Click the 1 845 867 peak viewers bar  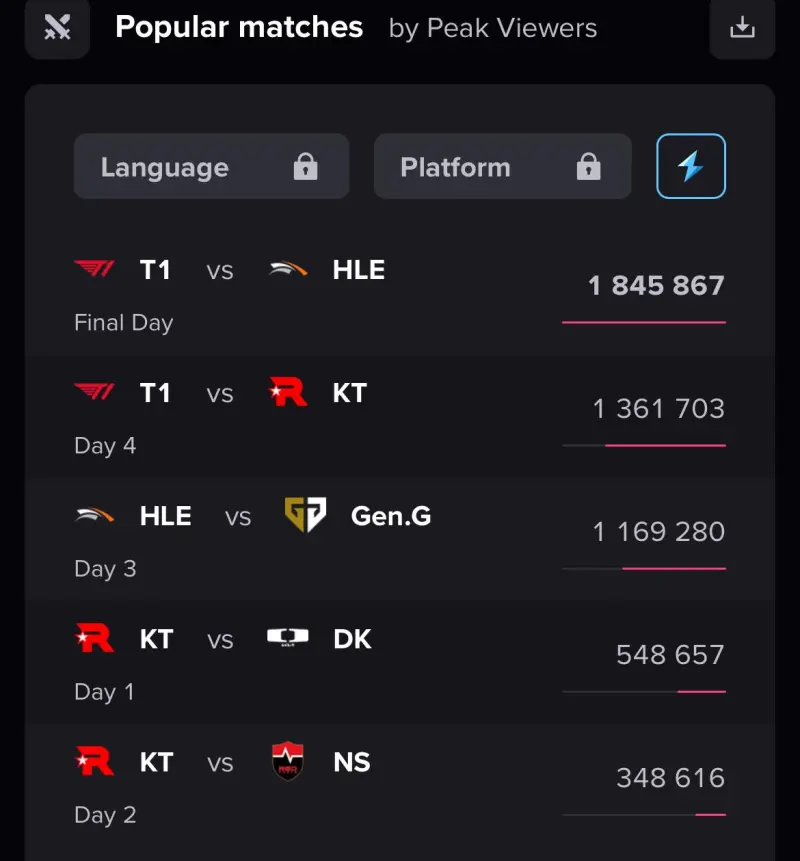pos(644,322)
